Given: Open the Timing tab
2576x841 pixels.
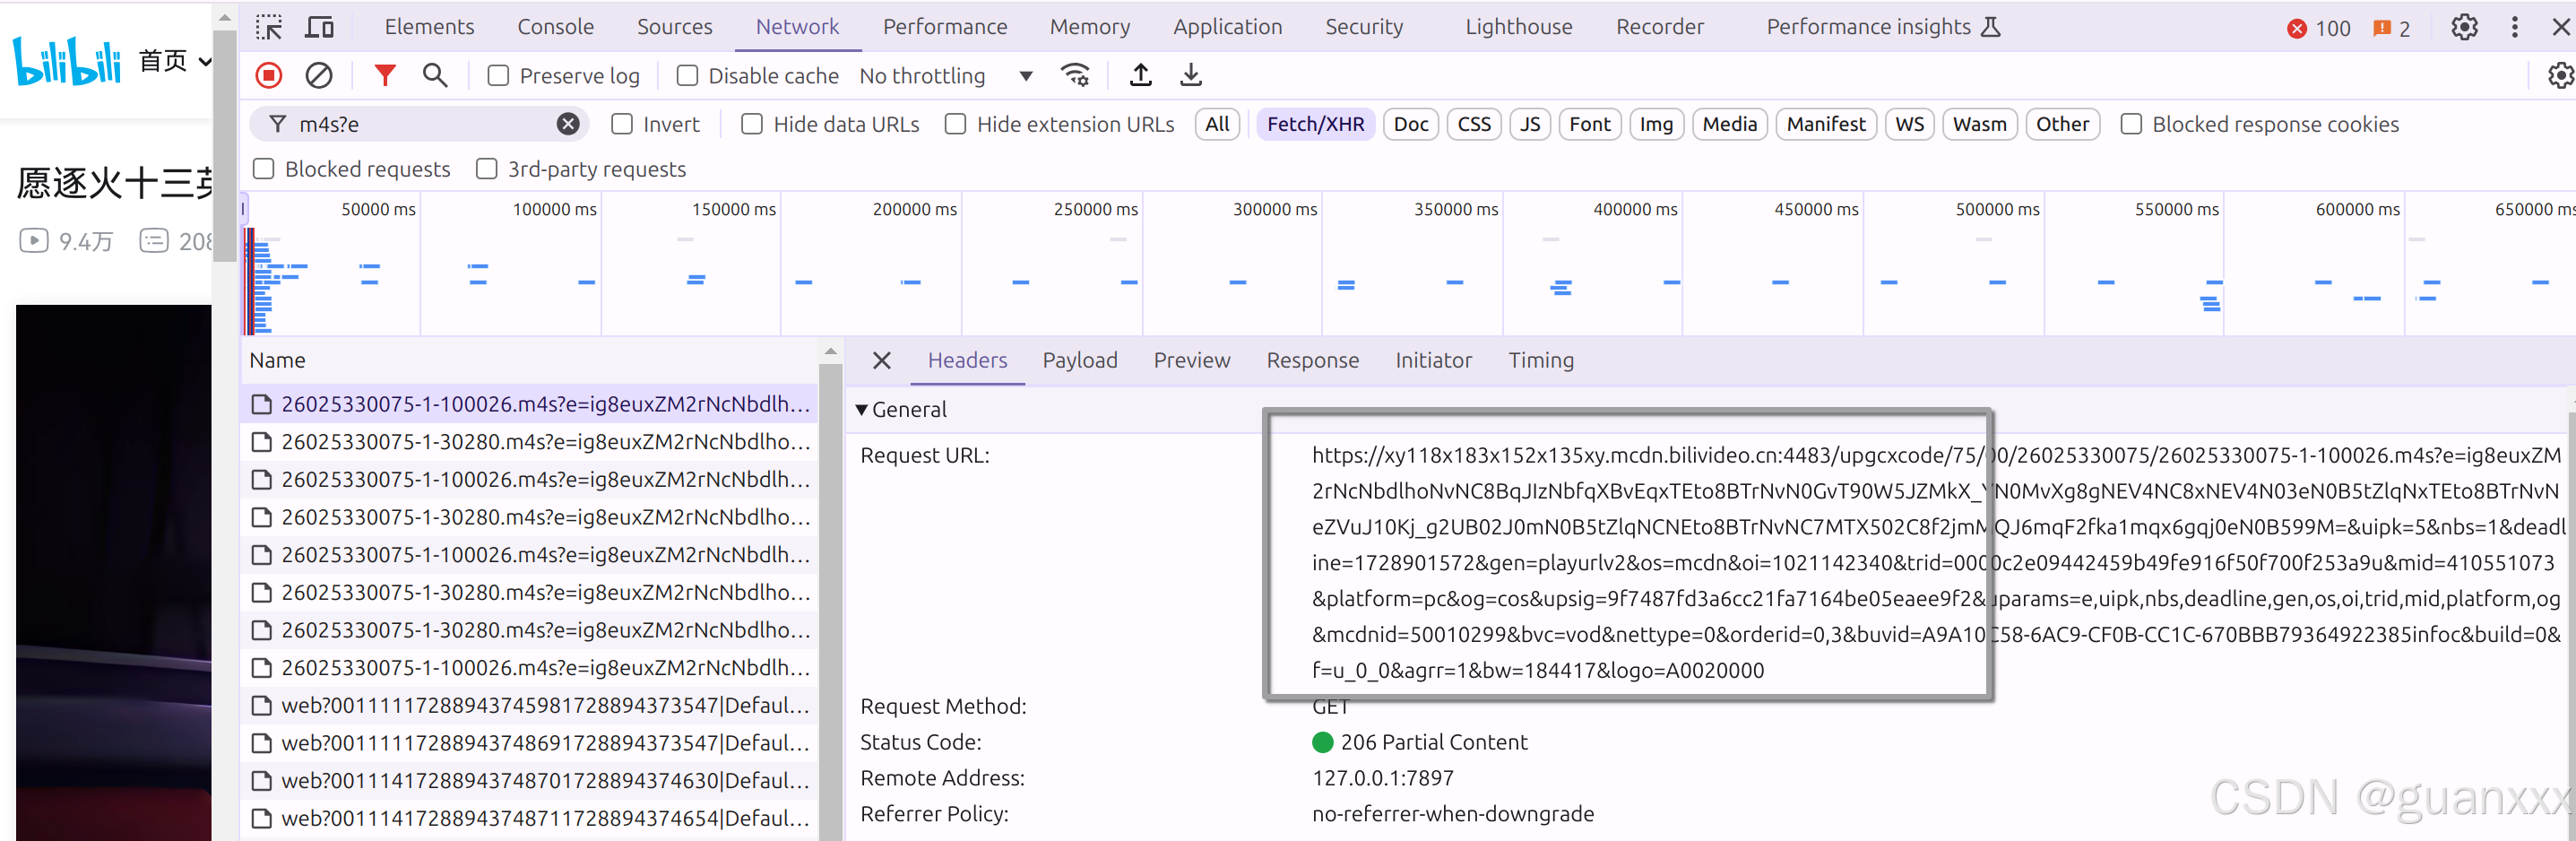Looking at the screenshot, I should 1541,360.
